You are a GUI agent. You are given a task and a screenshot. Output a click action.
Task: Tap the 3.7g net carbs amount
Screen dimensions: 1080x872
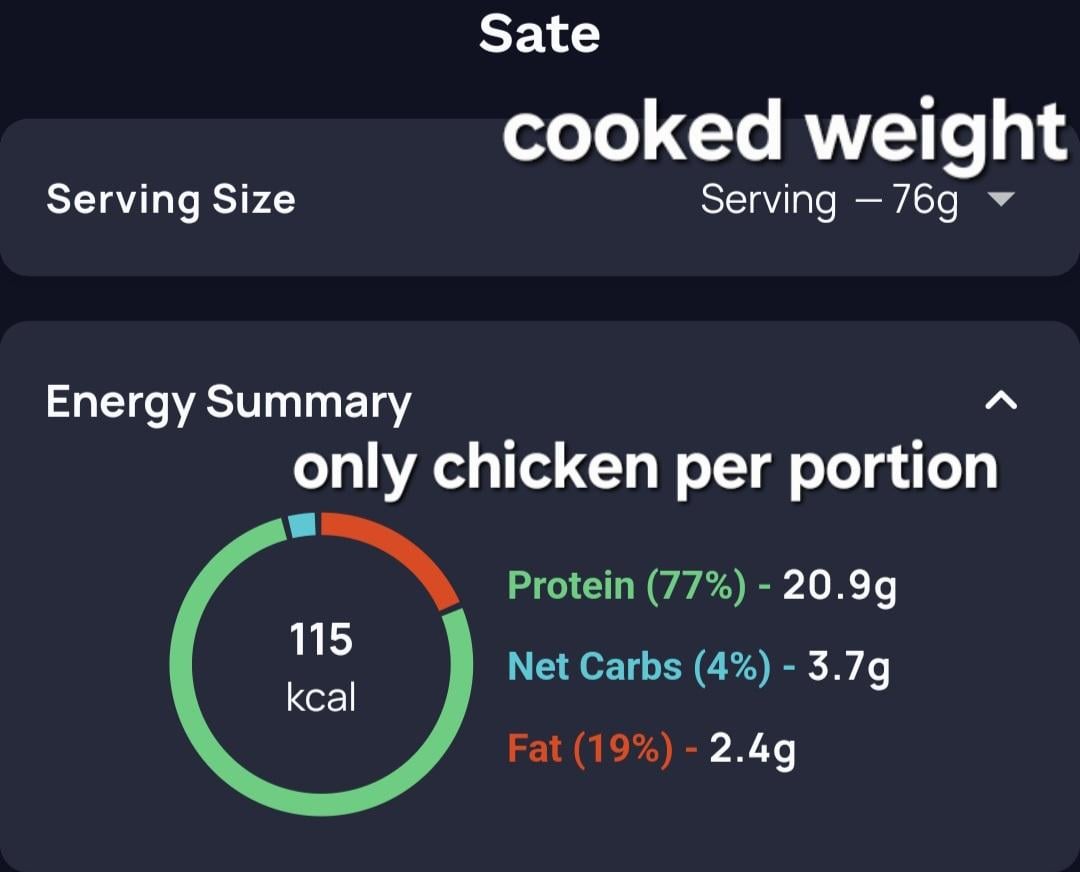[x=849, y=668]
